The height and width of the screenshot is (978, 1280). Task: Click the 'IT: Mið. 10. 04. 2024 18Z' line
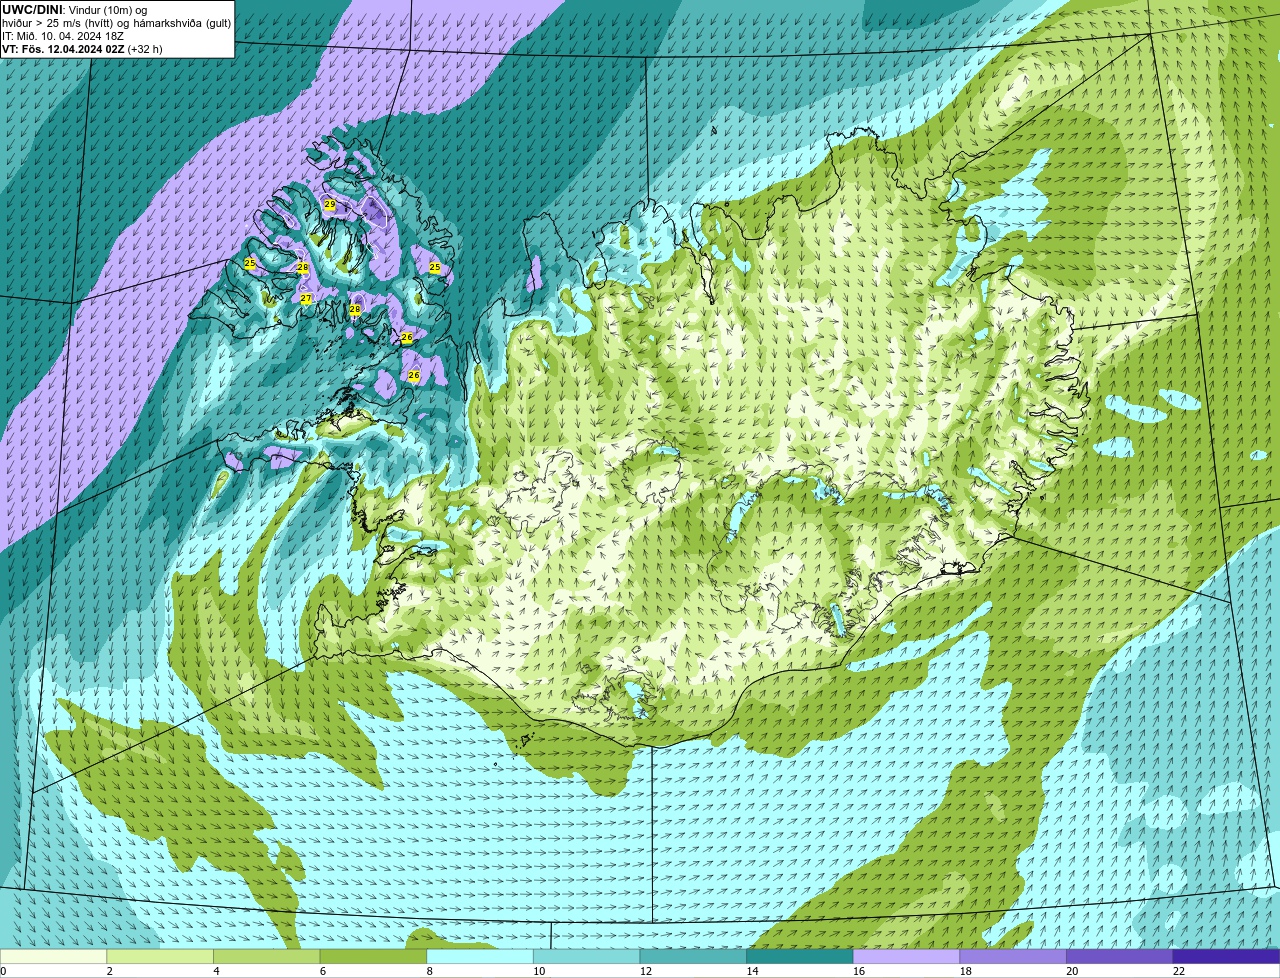63,36
